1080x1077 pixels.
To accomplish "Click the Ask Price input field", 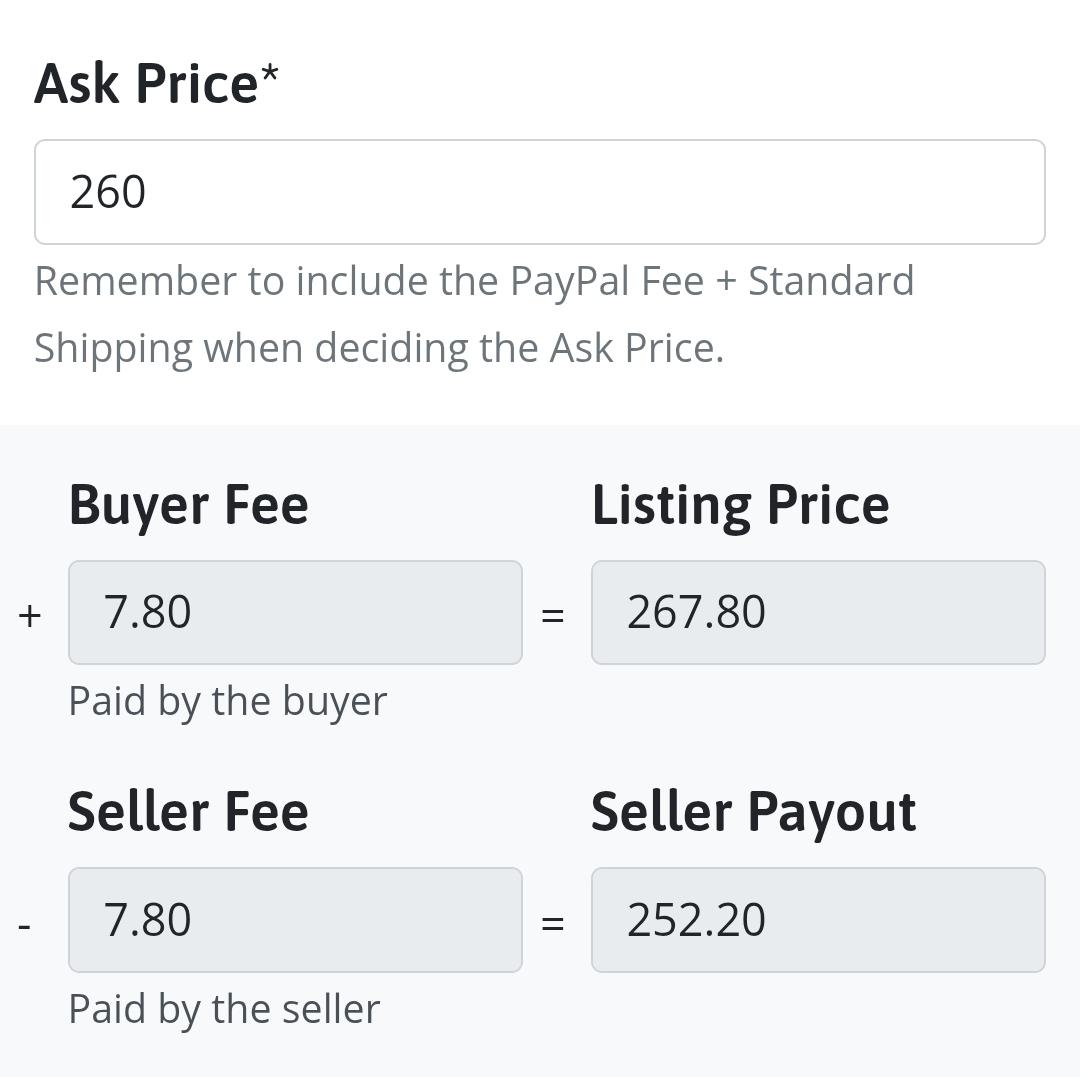I will coord(540,192).
